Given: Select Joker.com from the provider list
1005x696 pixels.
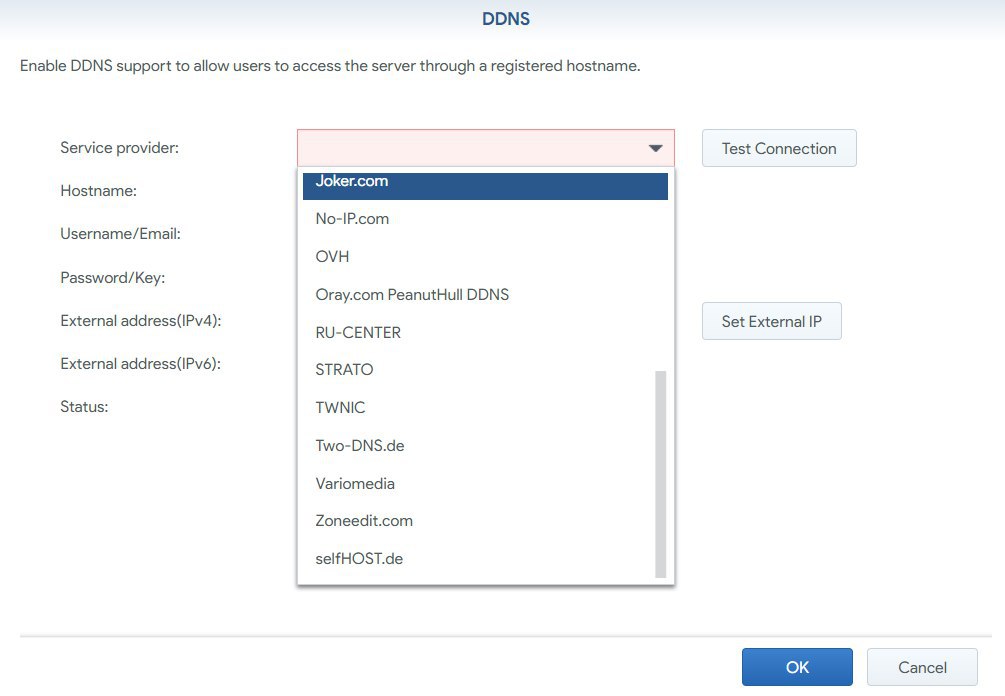Looking at the screenshot, I should click(485, 185).
